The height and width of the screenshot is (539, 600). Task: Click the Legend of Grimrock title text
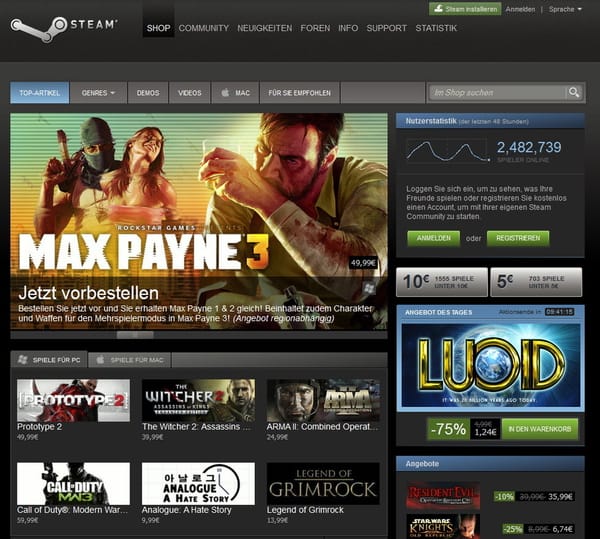(x=305, y=510)
